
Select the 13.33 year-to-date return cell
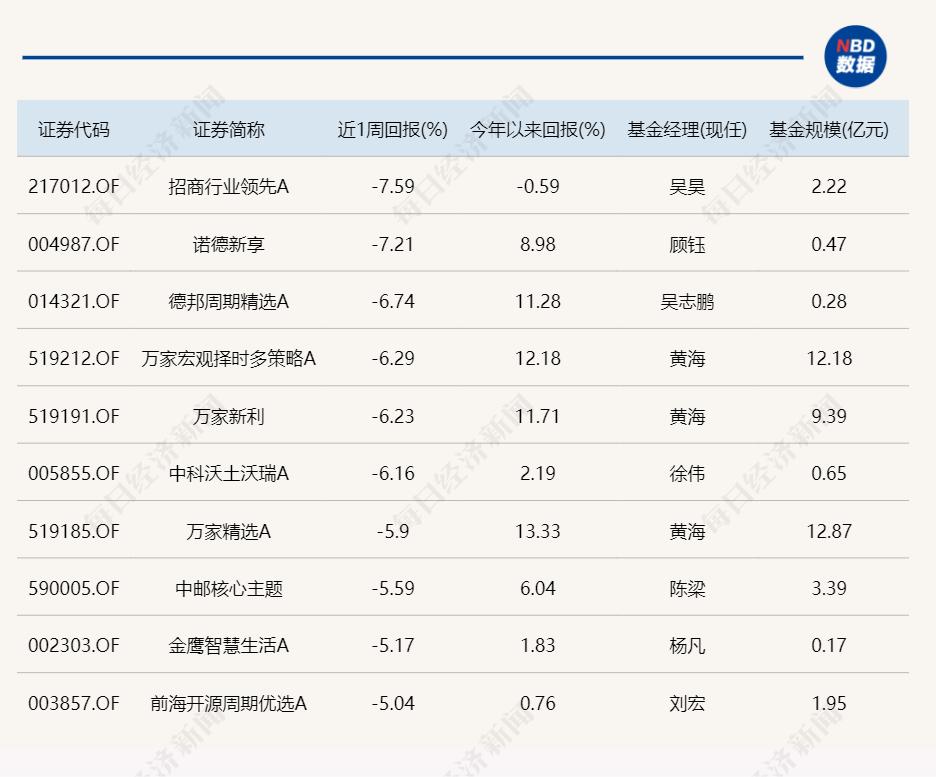538,531
